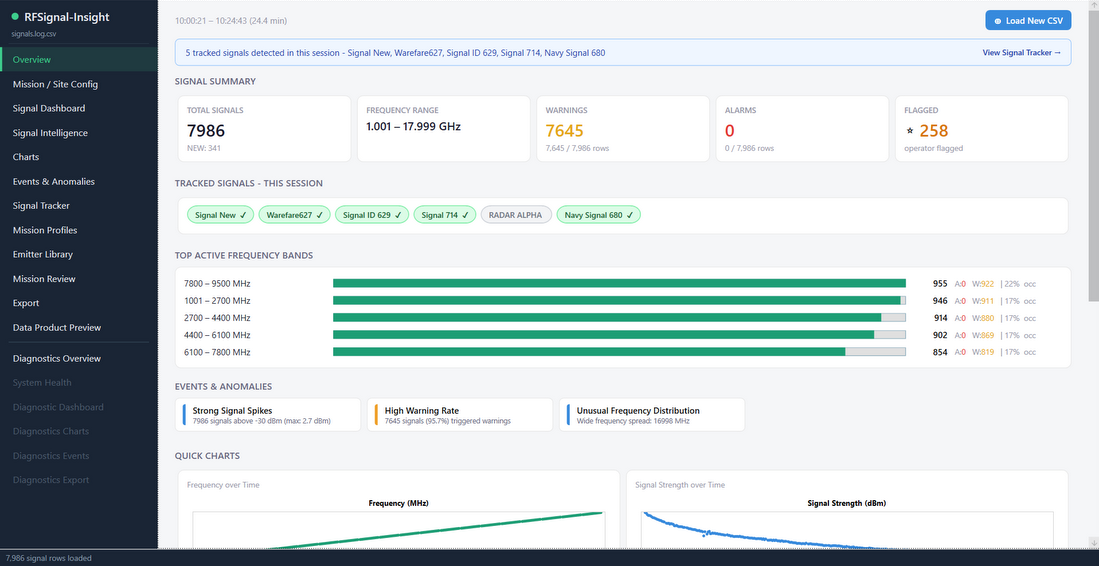Click the green status dot beside RFSignal-Insight
The image size is (1099, 566).
[15, 17]
